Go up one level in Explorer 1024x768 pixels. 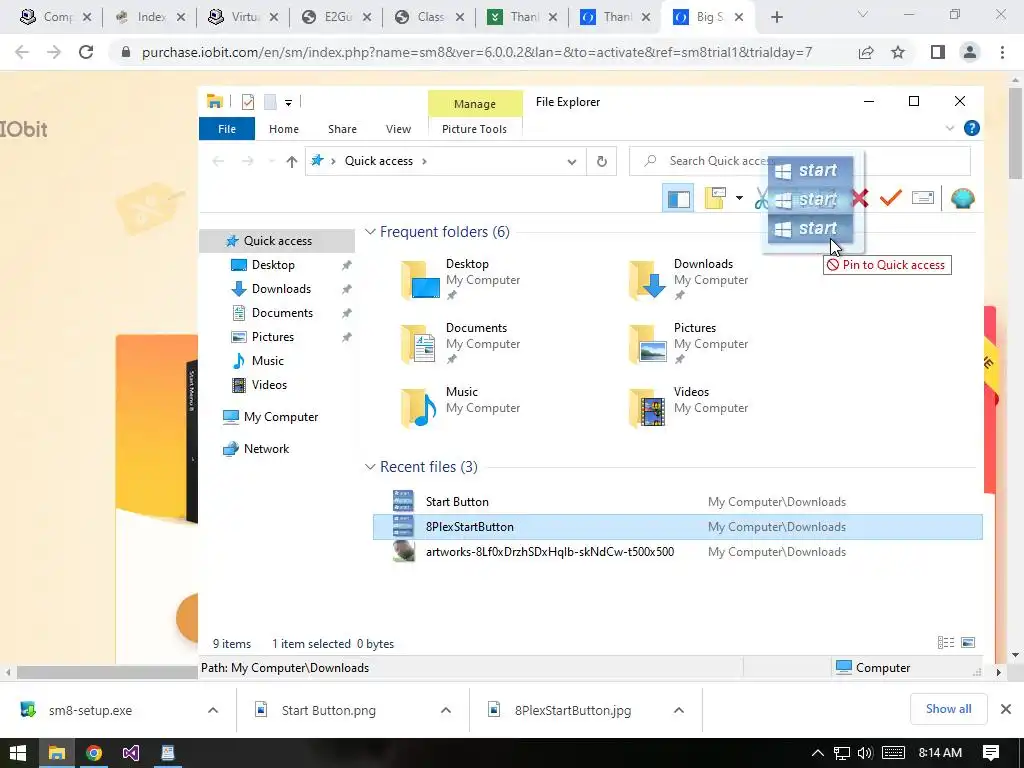pos(292,161)
